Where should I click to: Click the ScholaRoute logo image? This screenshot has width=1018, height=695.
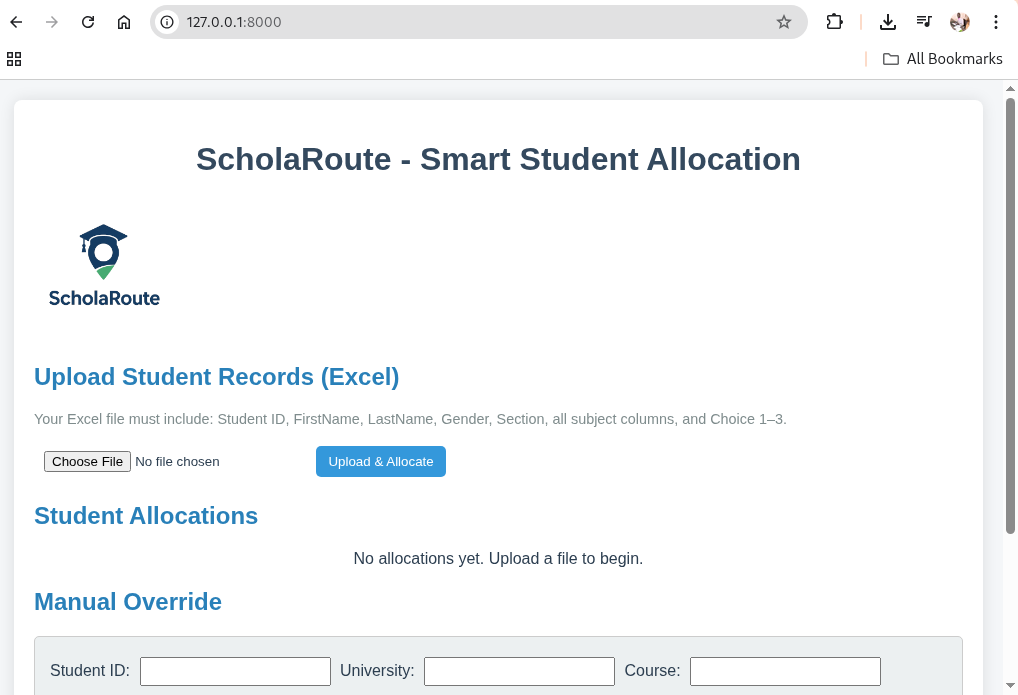pos(104,265)
